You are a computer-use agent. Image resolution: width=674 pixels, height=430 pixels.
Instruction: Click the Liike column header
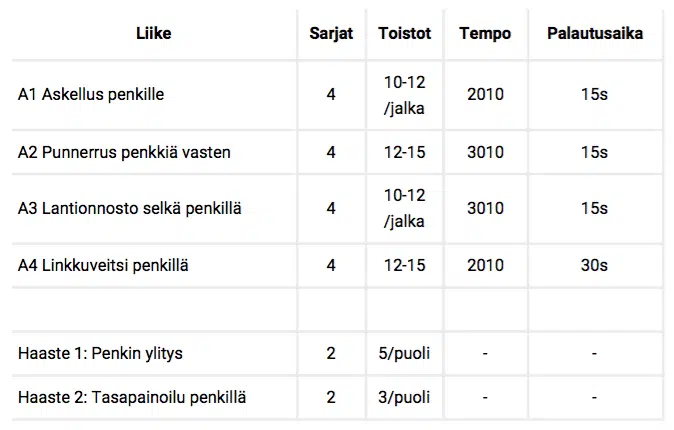coord(153,34)
